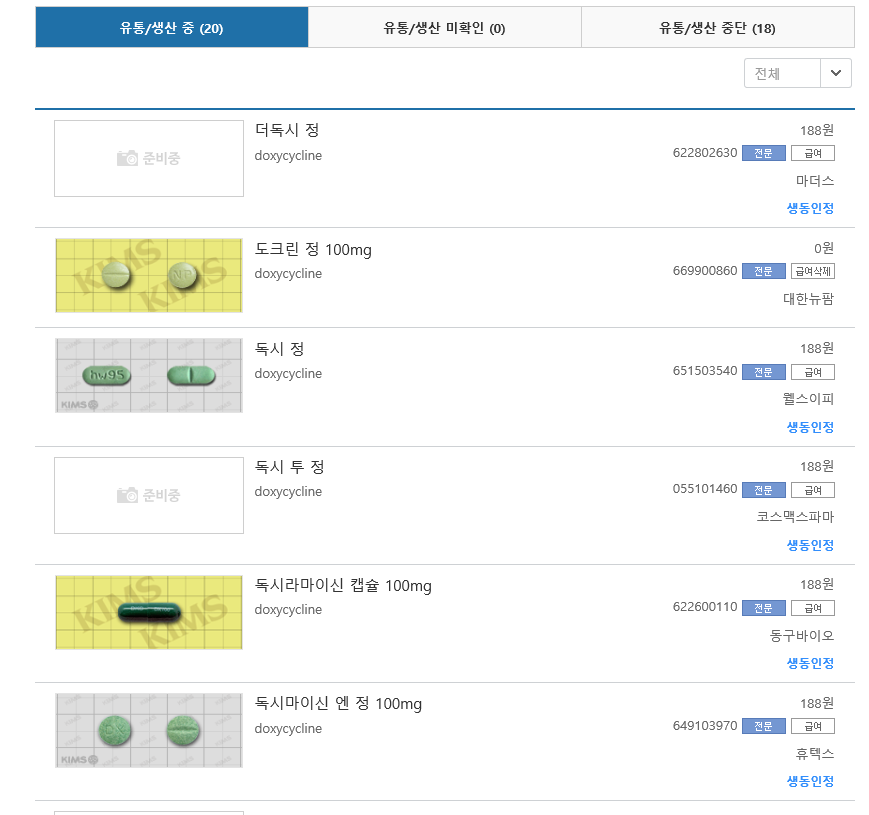Click 전문 badge in 독시 정 row
The width and height of the screenshot is (869, 815).
pos(764,372)
